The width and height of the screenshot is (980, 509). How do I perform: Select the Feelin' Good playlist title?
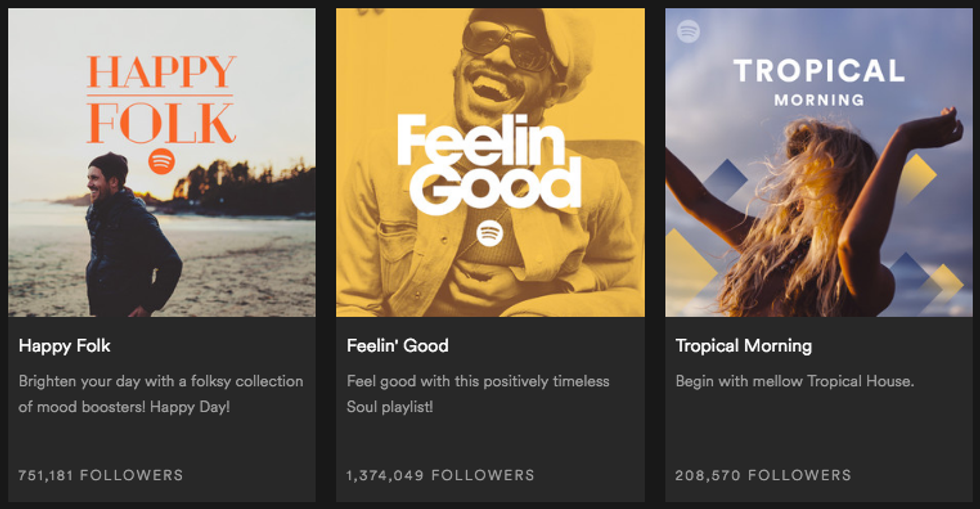(x=397, y=346)
